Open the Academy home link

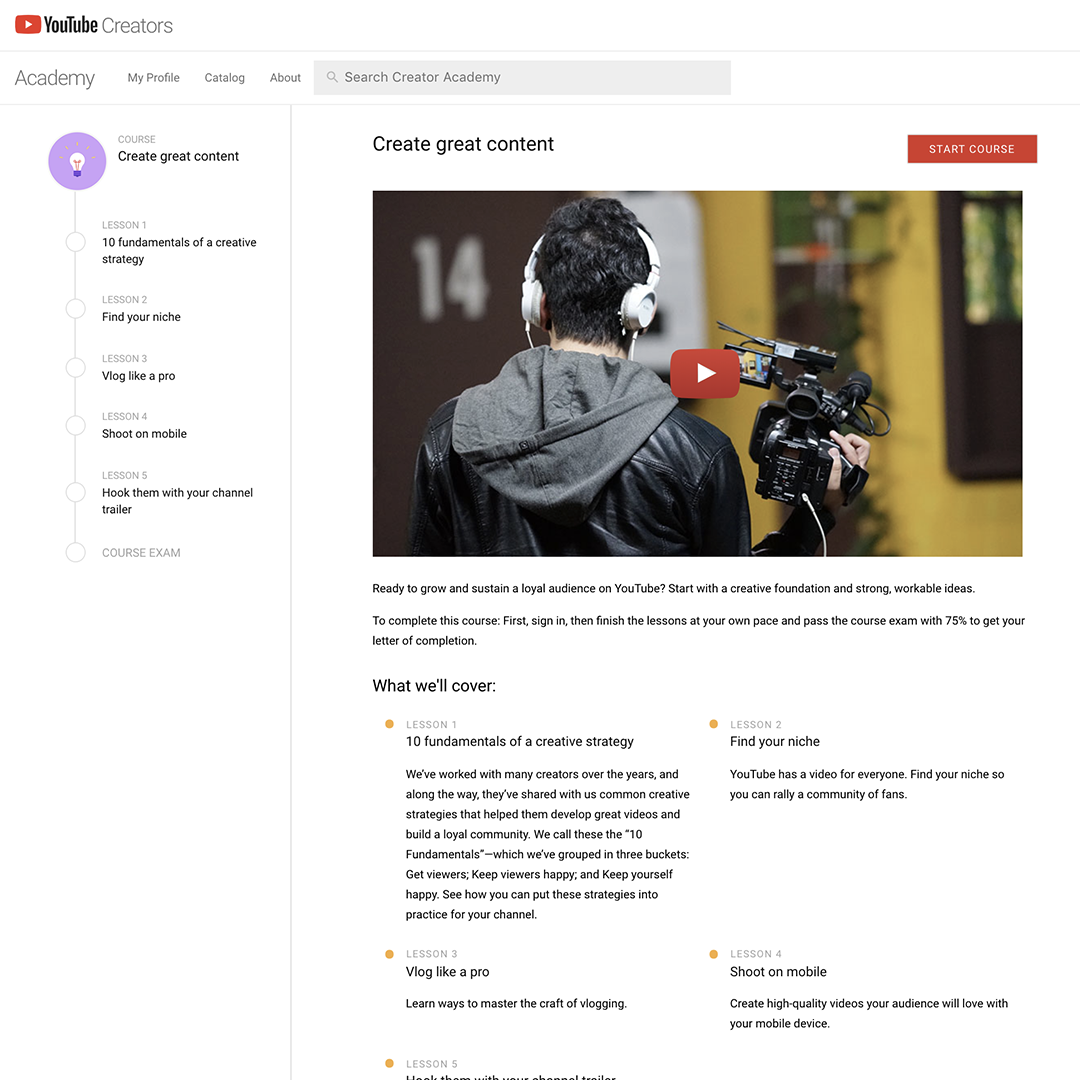[54, 78]
